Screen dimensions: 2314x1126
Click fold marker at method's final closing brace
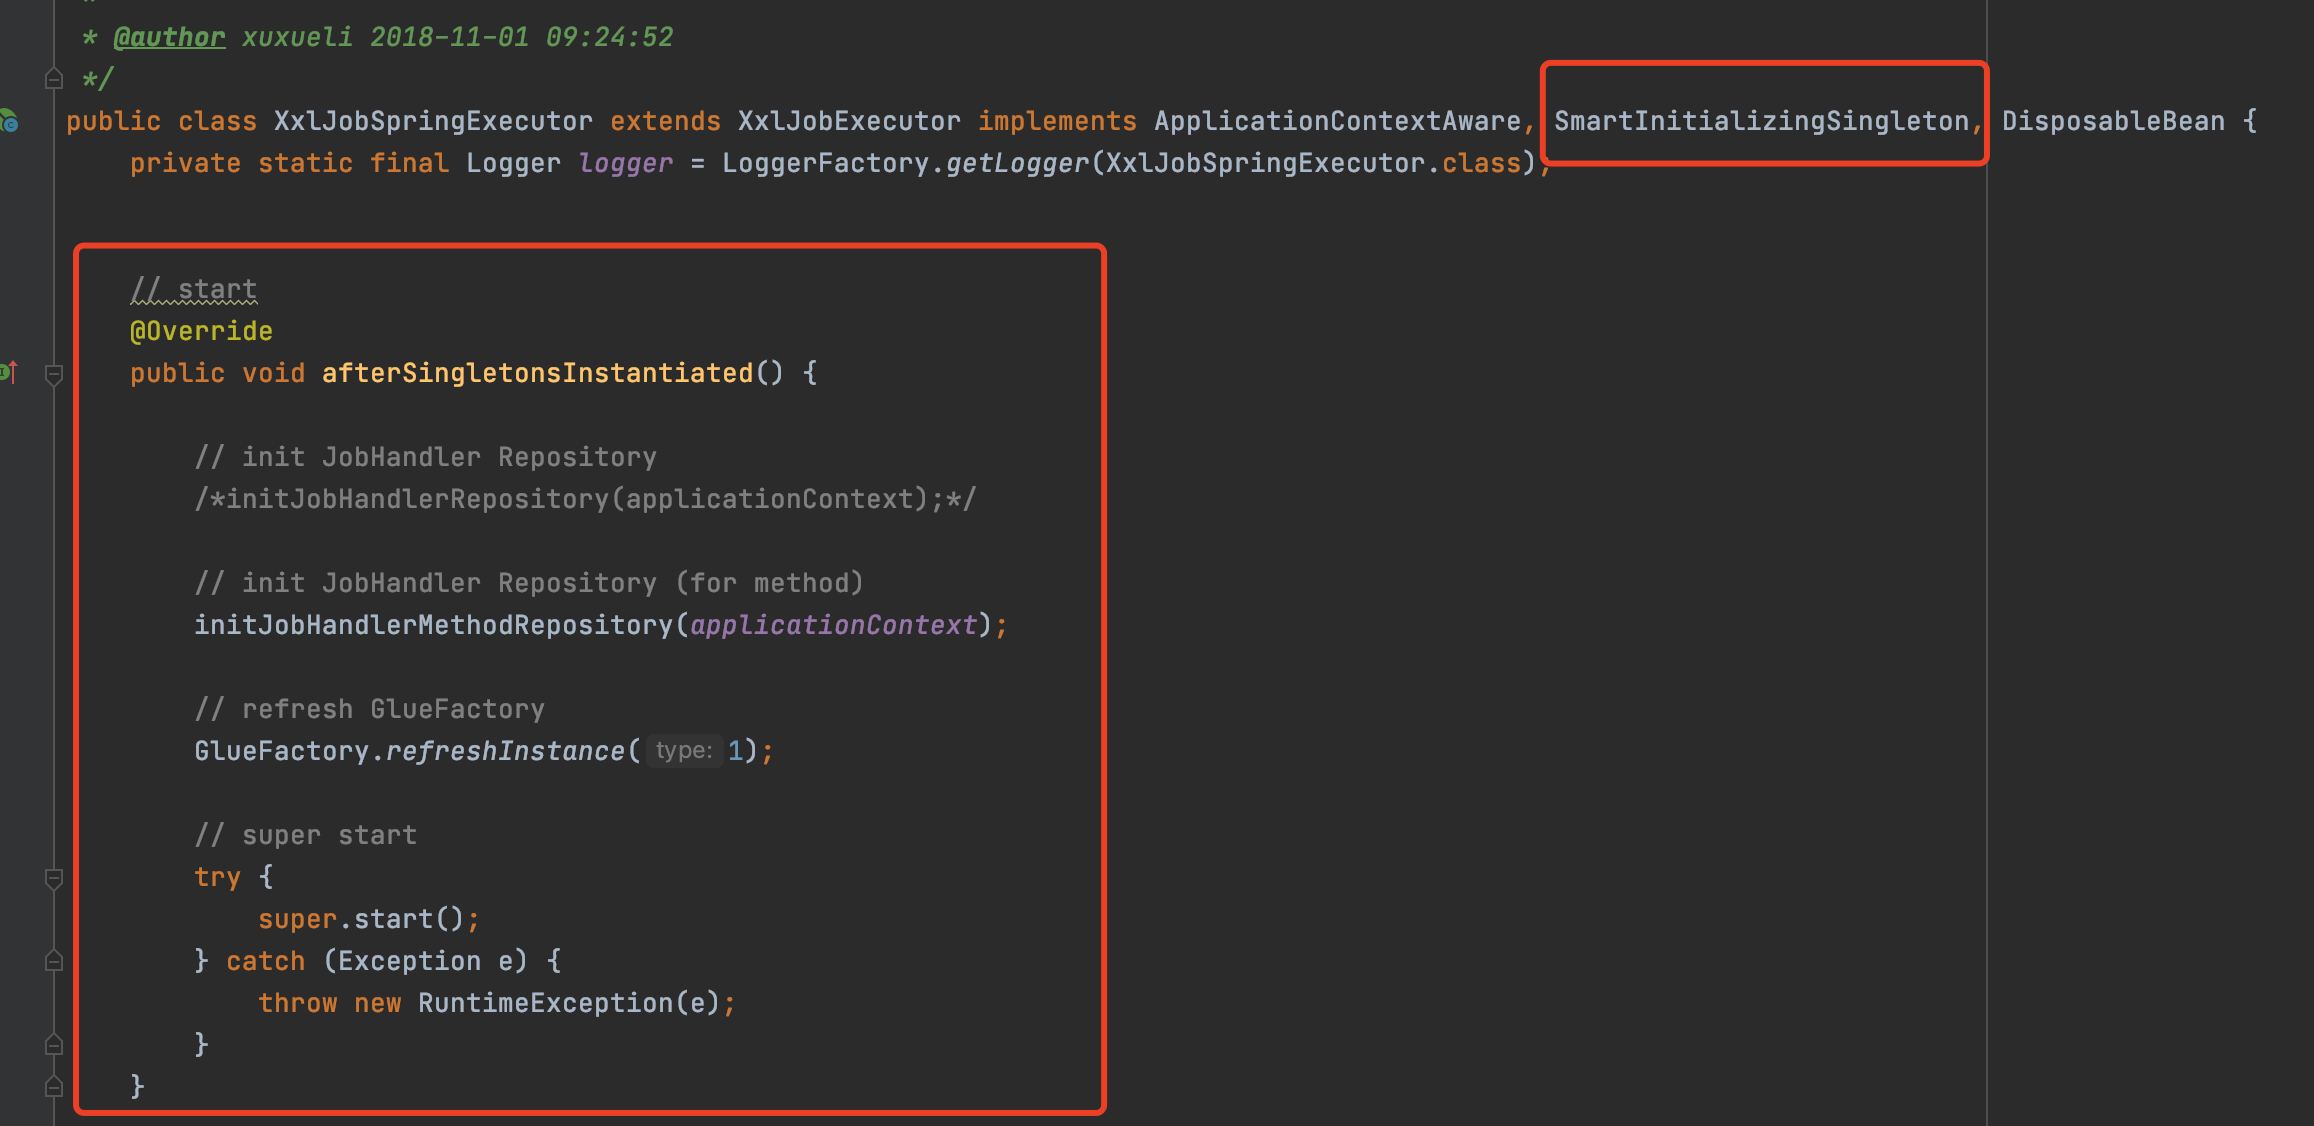point(54,1086)
